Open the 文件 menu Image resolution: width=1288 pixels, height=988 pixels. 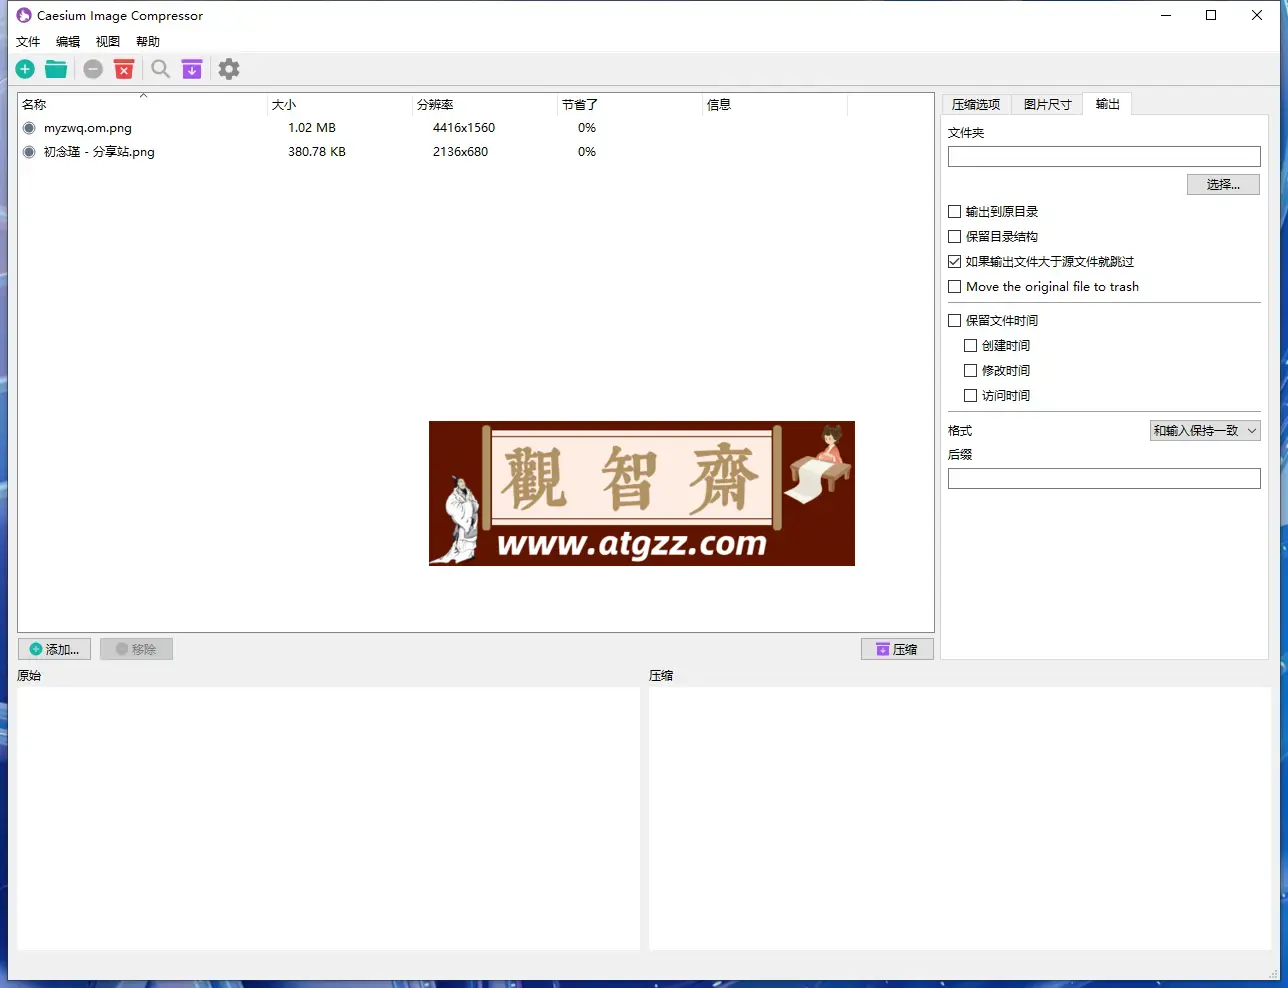(x=28, y=42)
